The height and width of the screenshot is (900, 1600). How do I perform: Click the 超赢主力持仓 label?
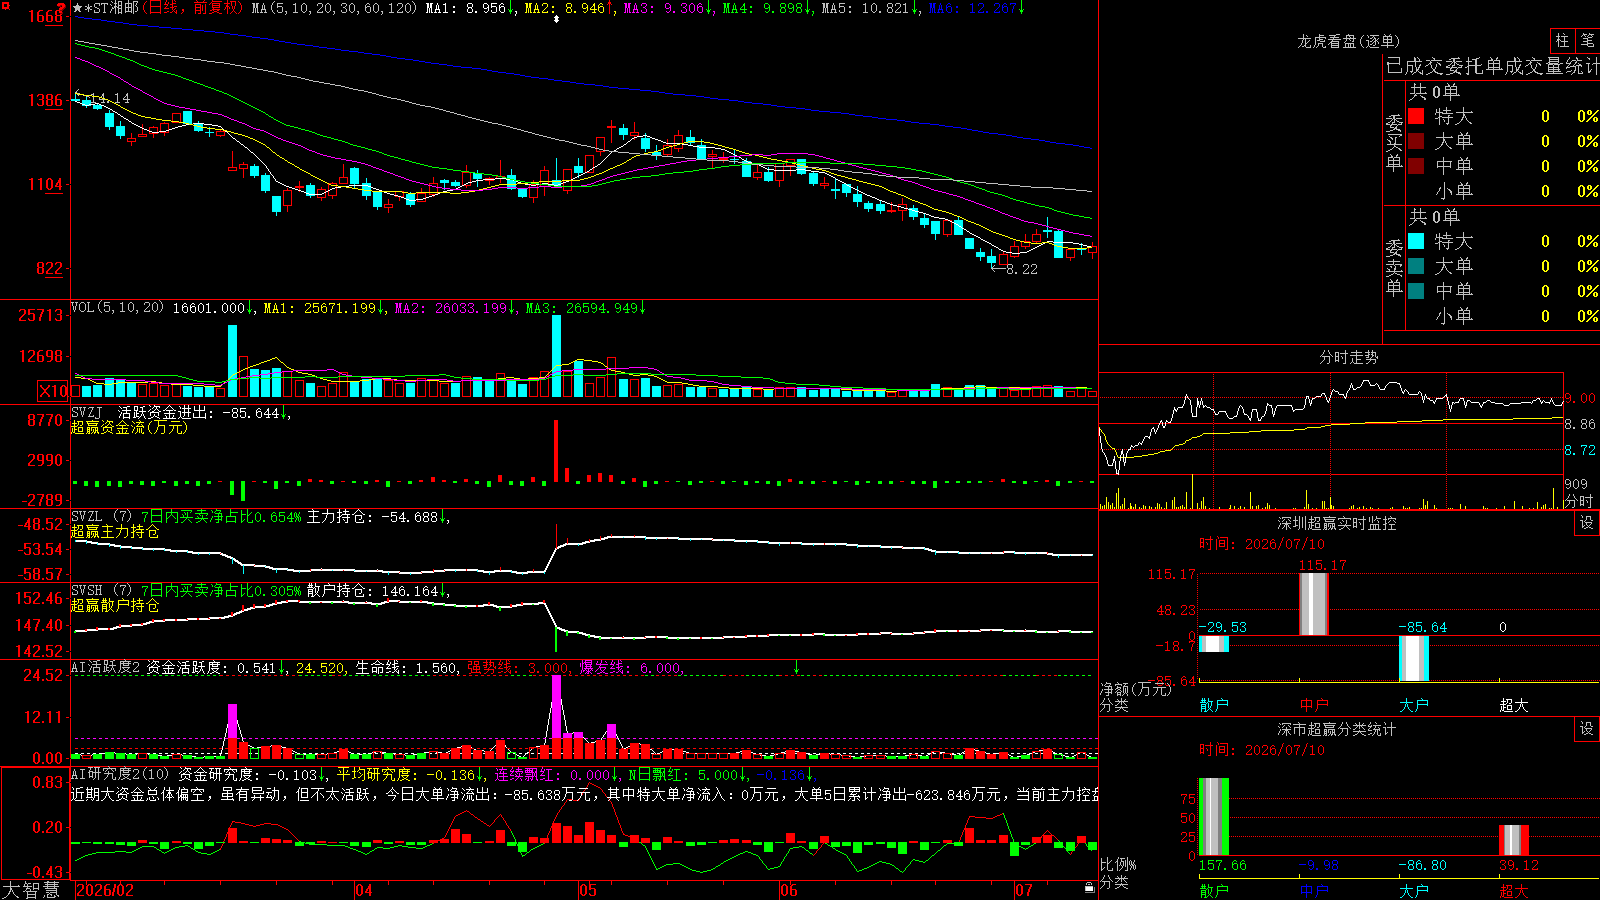click(x=115, y=532)
